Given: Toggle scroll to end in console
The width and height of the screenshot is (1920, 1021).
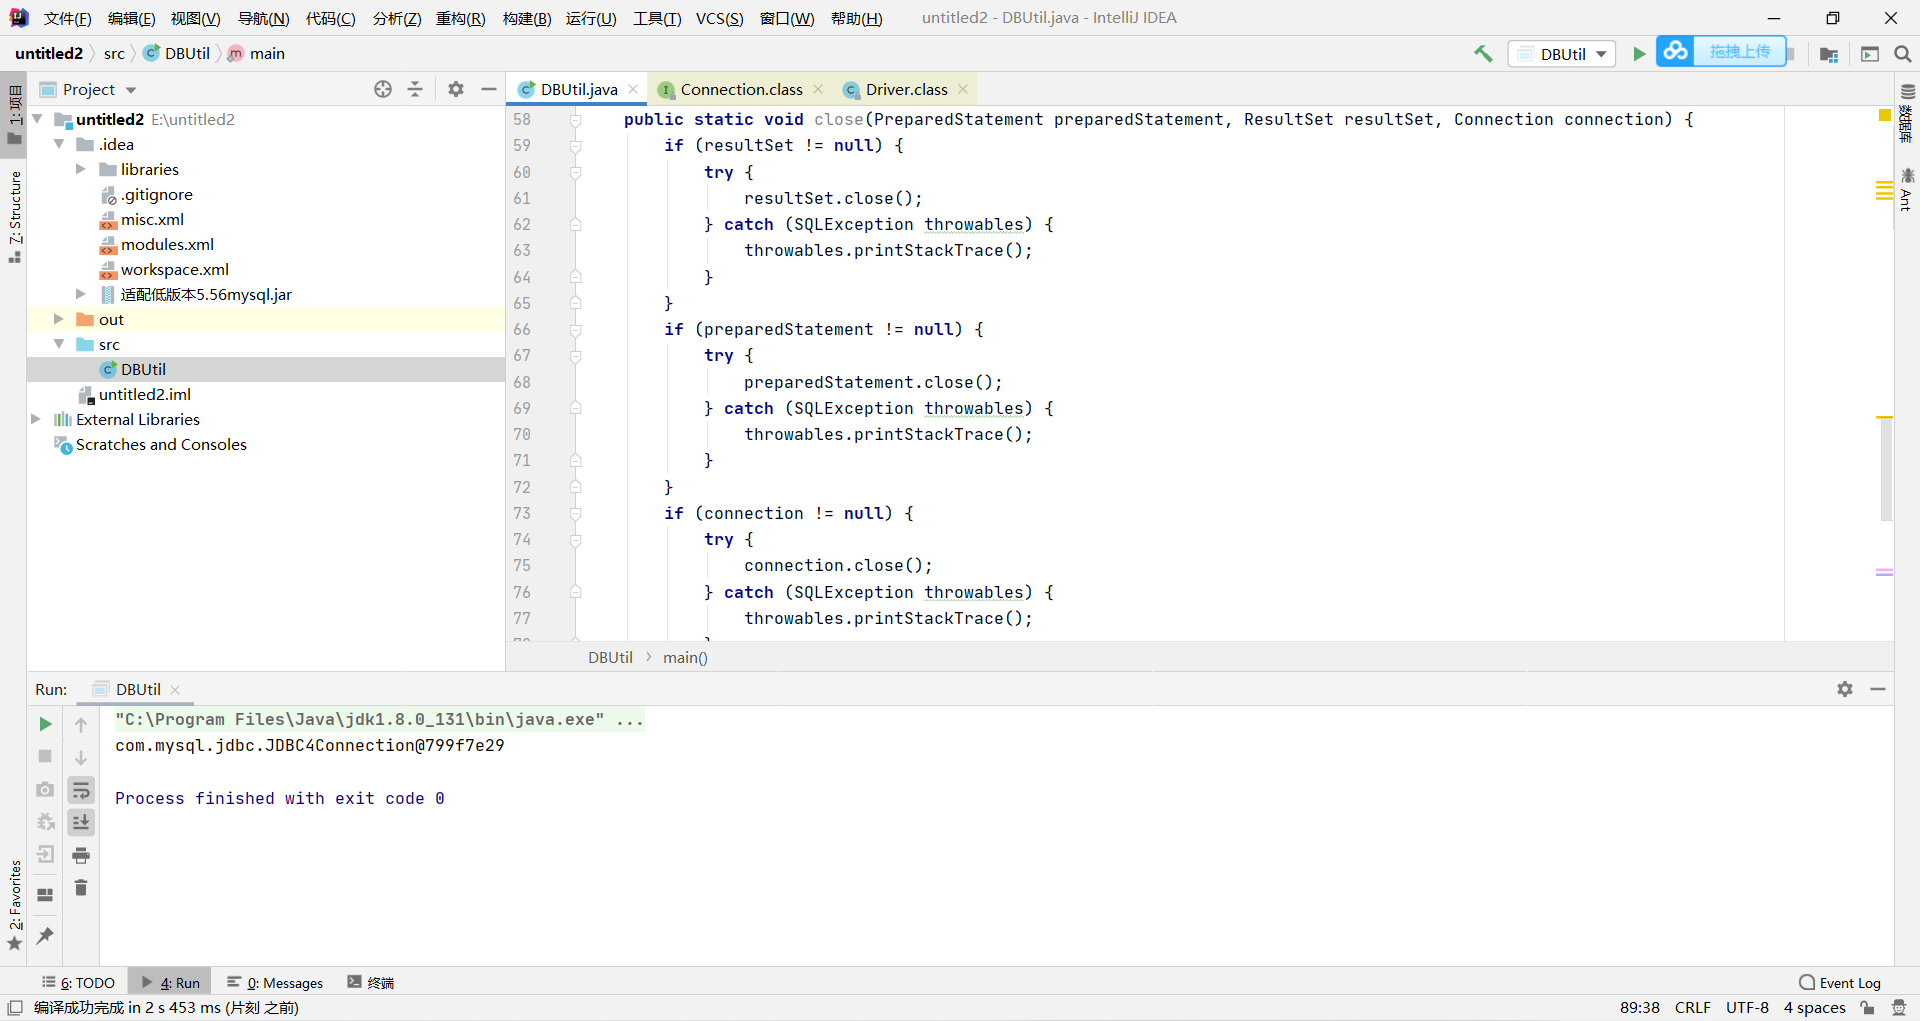Looking at the screenshot, I should 81,822.
